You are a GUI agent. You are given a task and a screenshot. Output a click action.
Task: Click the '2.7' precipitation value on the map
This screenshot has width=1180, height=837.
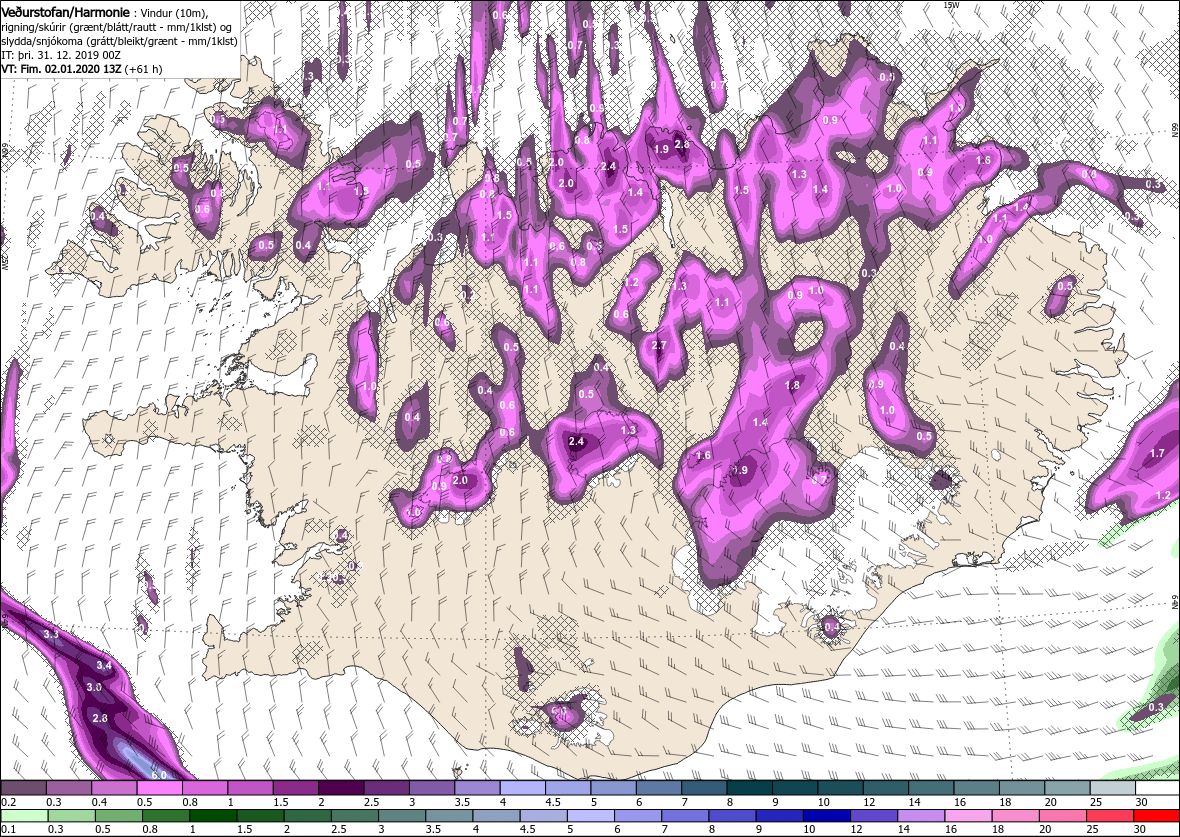pyautogui.click(x=659, y=345)
